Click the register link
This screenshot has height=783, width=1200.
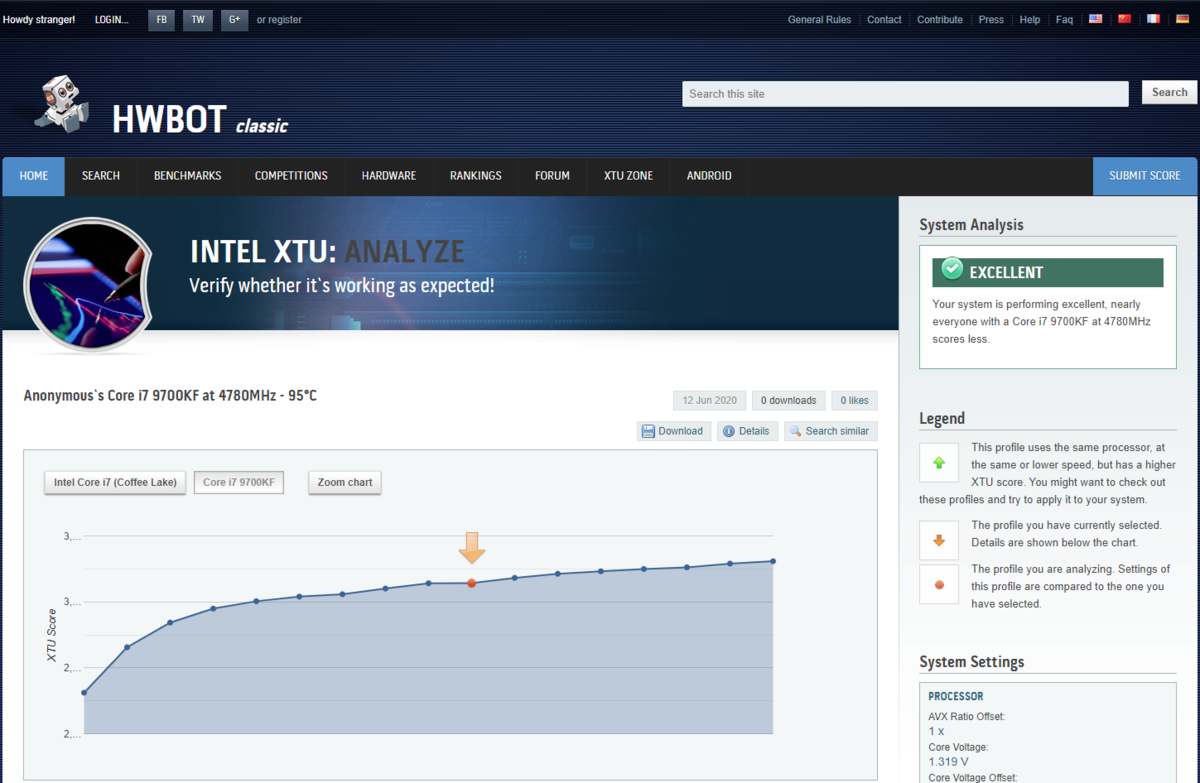287,19
